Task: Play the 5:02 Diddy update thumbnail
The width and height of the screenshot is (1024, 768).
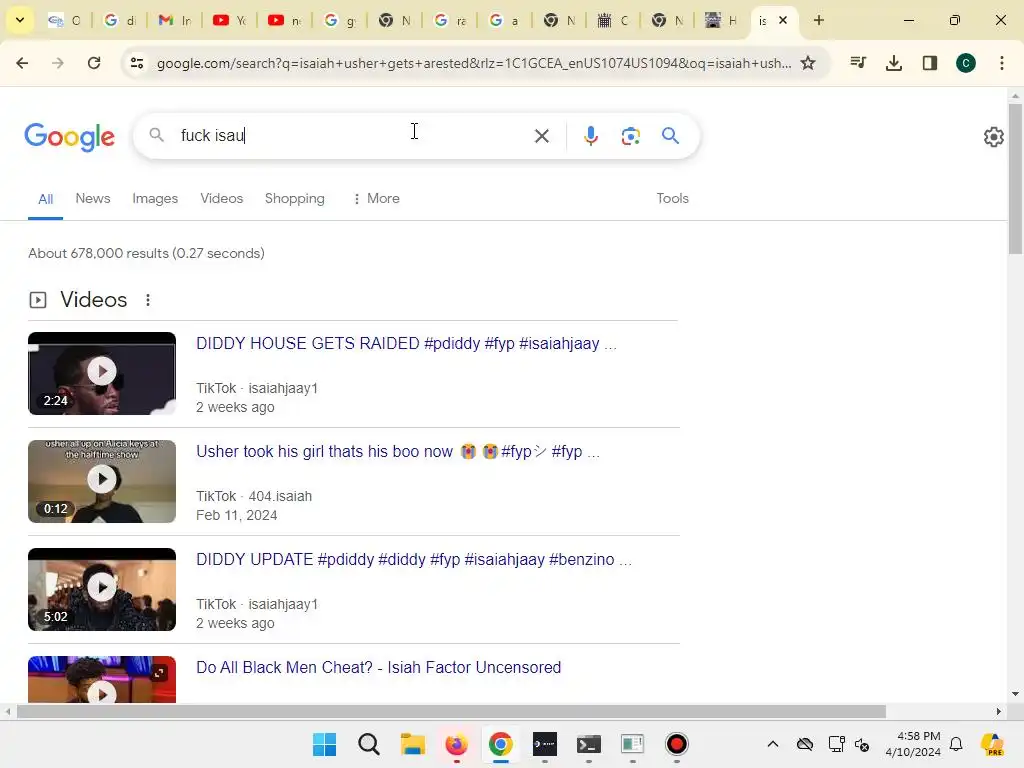Action: [102, 589]
